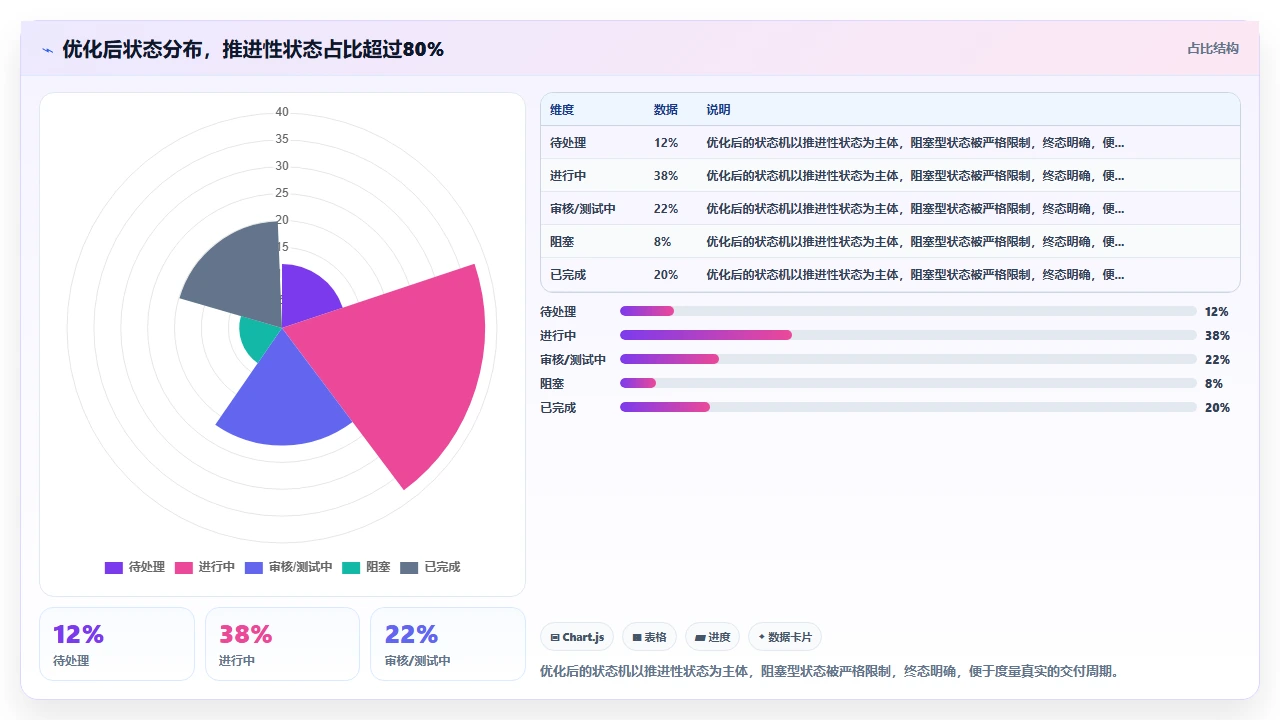Click the 20% value beside 已完成 bar
This screenshot has height=720, width=1280.
pos(1217,407)
